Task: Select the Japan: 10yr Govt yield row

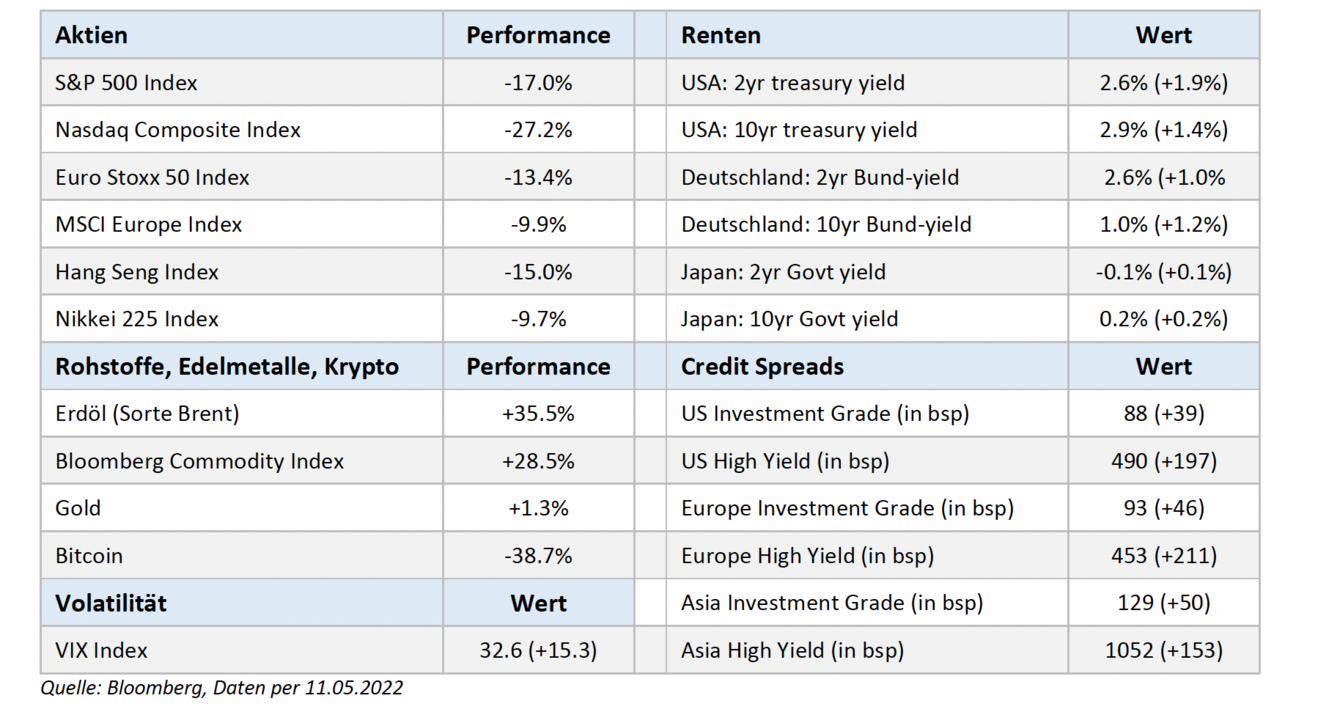Action: pos(789,320)
